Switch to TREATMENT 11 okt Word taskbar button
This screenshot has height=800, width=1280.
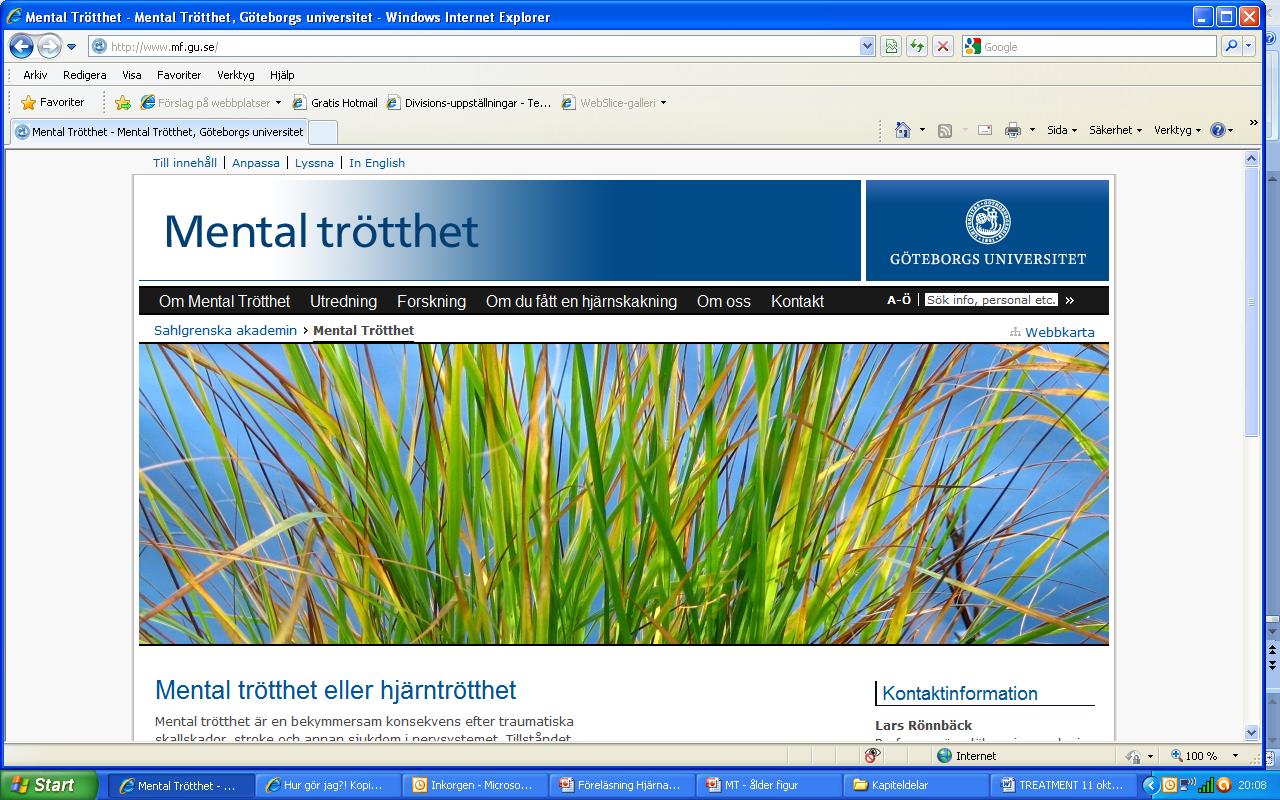(1064, 785)
